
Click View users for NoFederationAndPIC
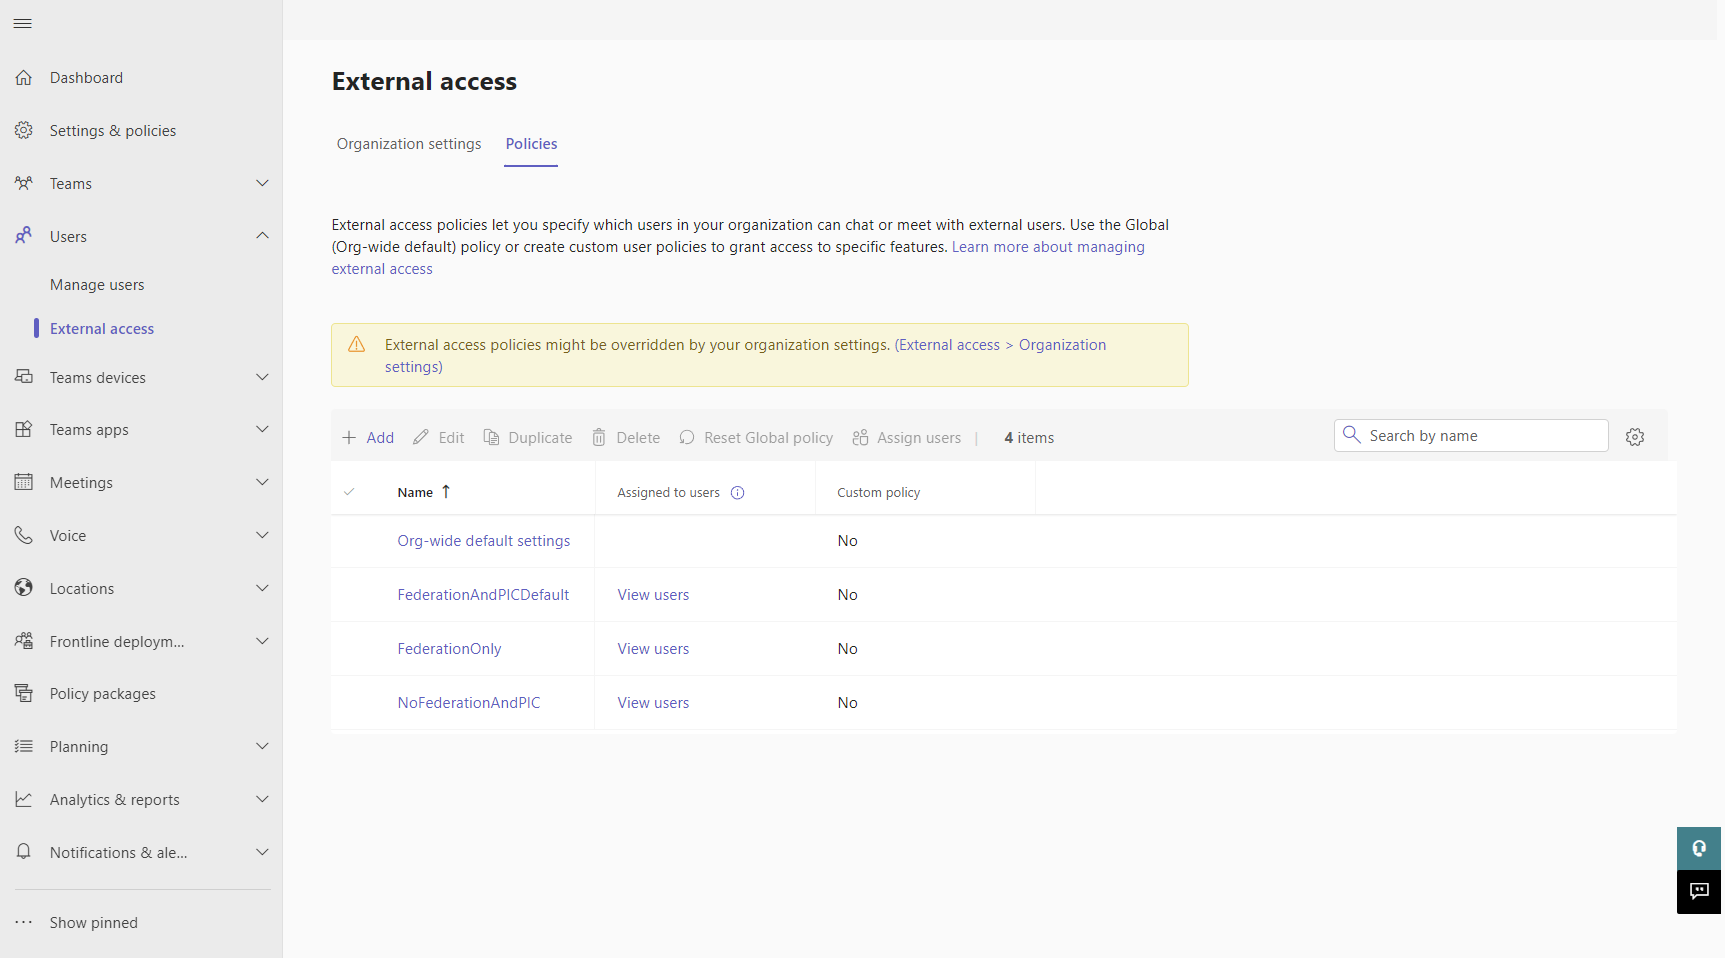[x=653, y=703]
